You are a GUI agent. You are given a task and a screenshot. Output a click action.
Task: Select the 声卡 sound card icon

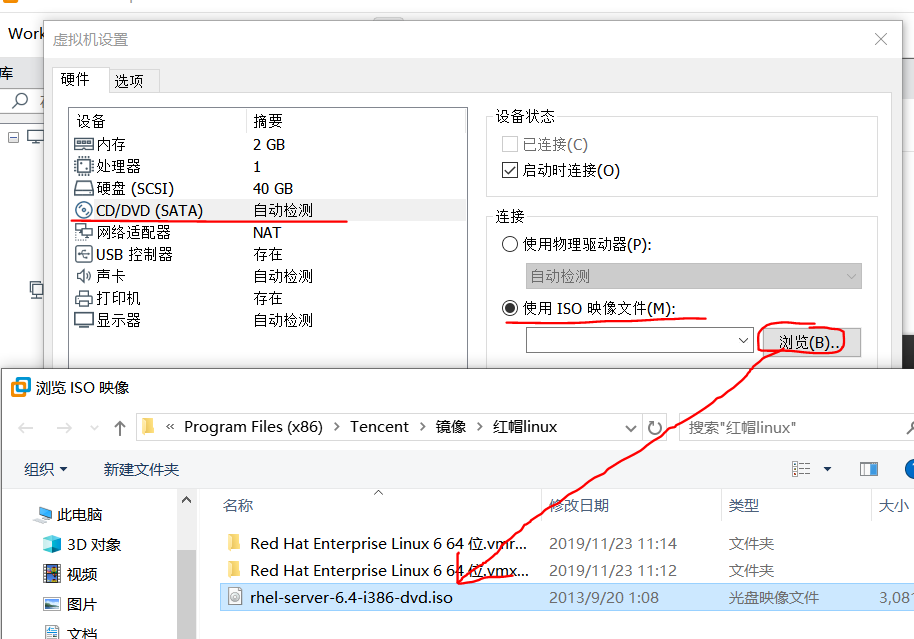(x=83, y=276)
